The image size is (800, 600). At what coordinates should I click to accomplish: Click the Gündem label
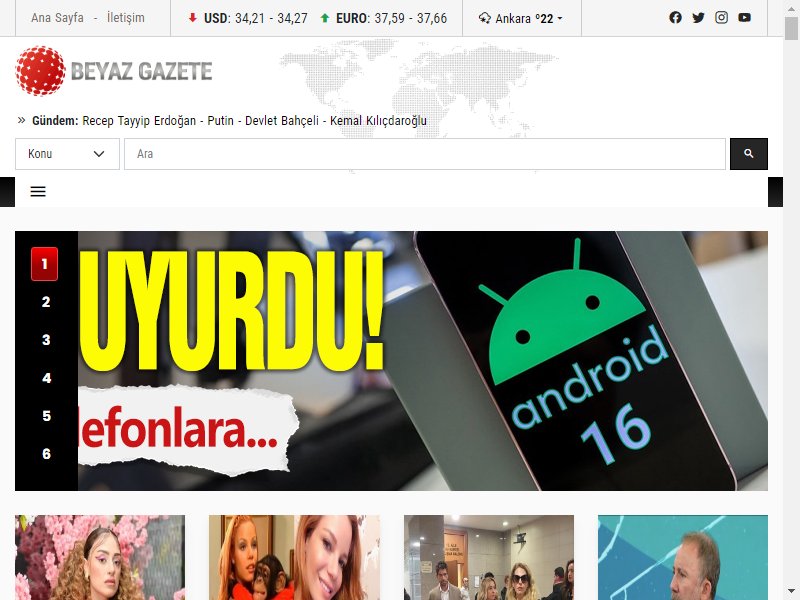point(55,121)
